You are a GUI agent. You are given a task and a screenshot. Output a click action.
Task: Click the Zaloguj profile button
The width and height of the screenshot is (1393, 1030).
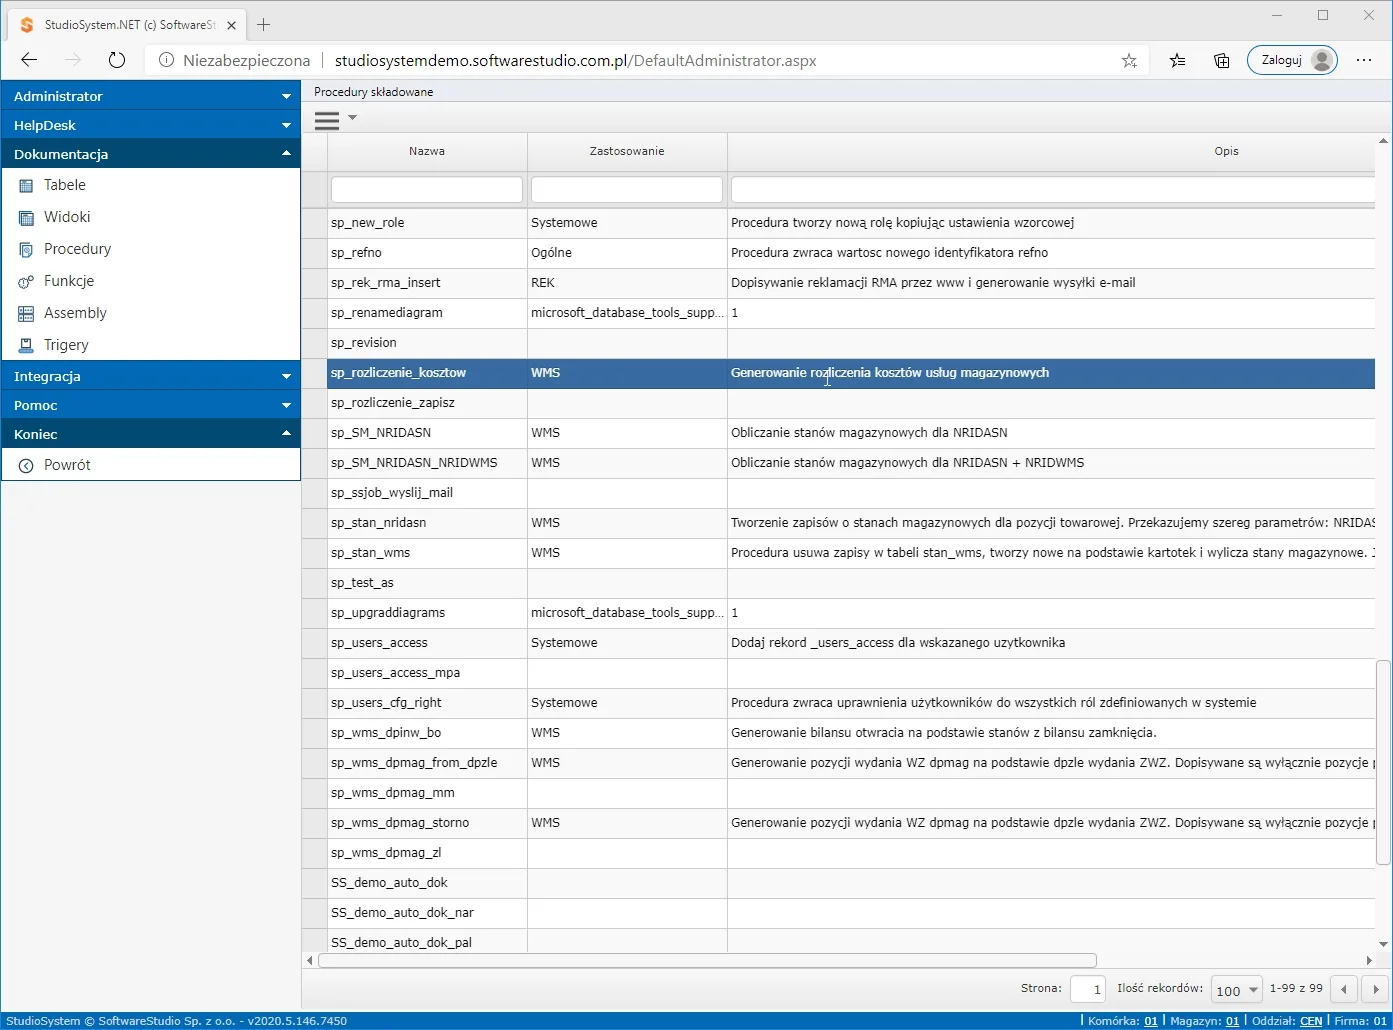(1292, 60)
